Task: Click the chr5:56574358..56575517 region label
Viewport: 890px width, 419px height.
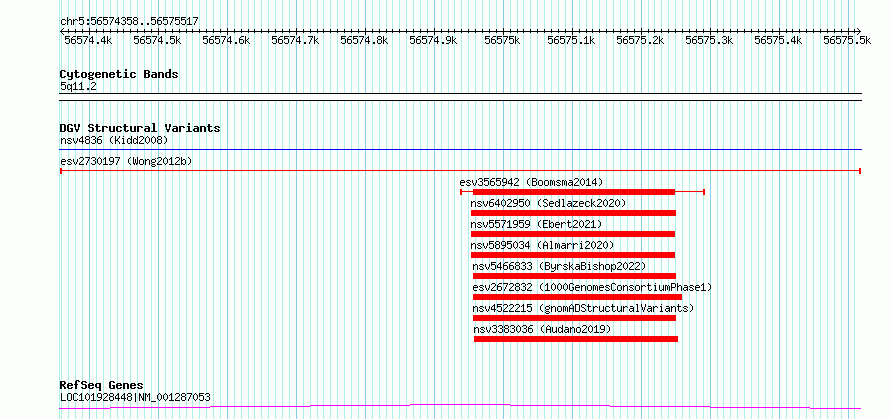Action: point(129,22)
